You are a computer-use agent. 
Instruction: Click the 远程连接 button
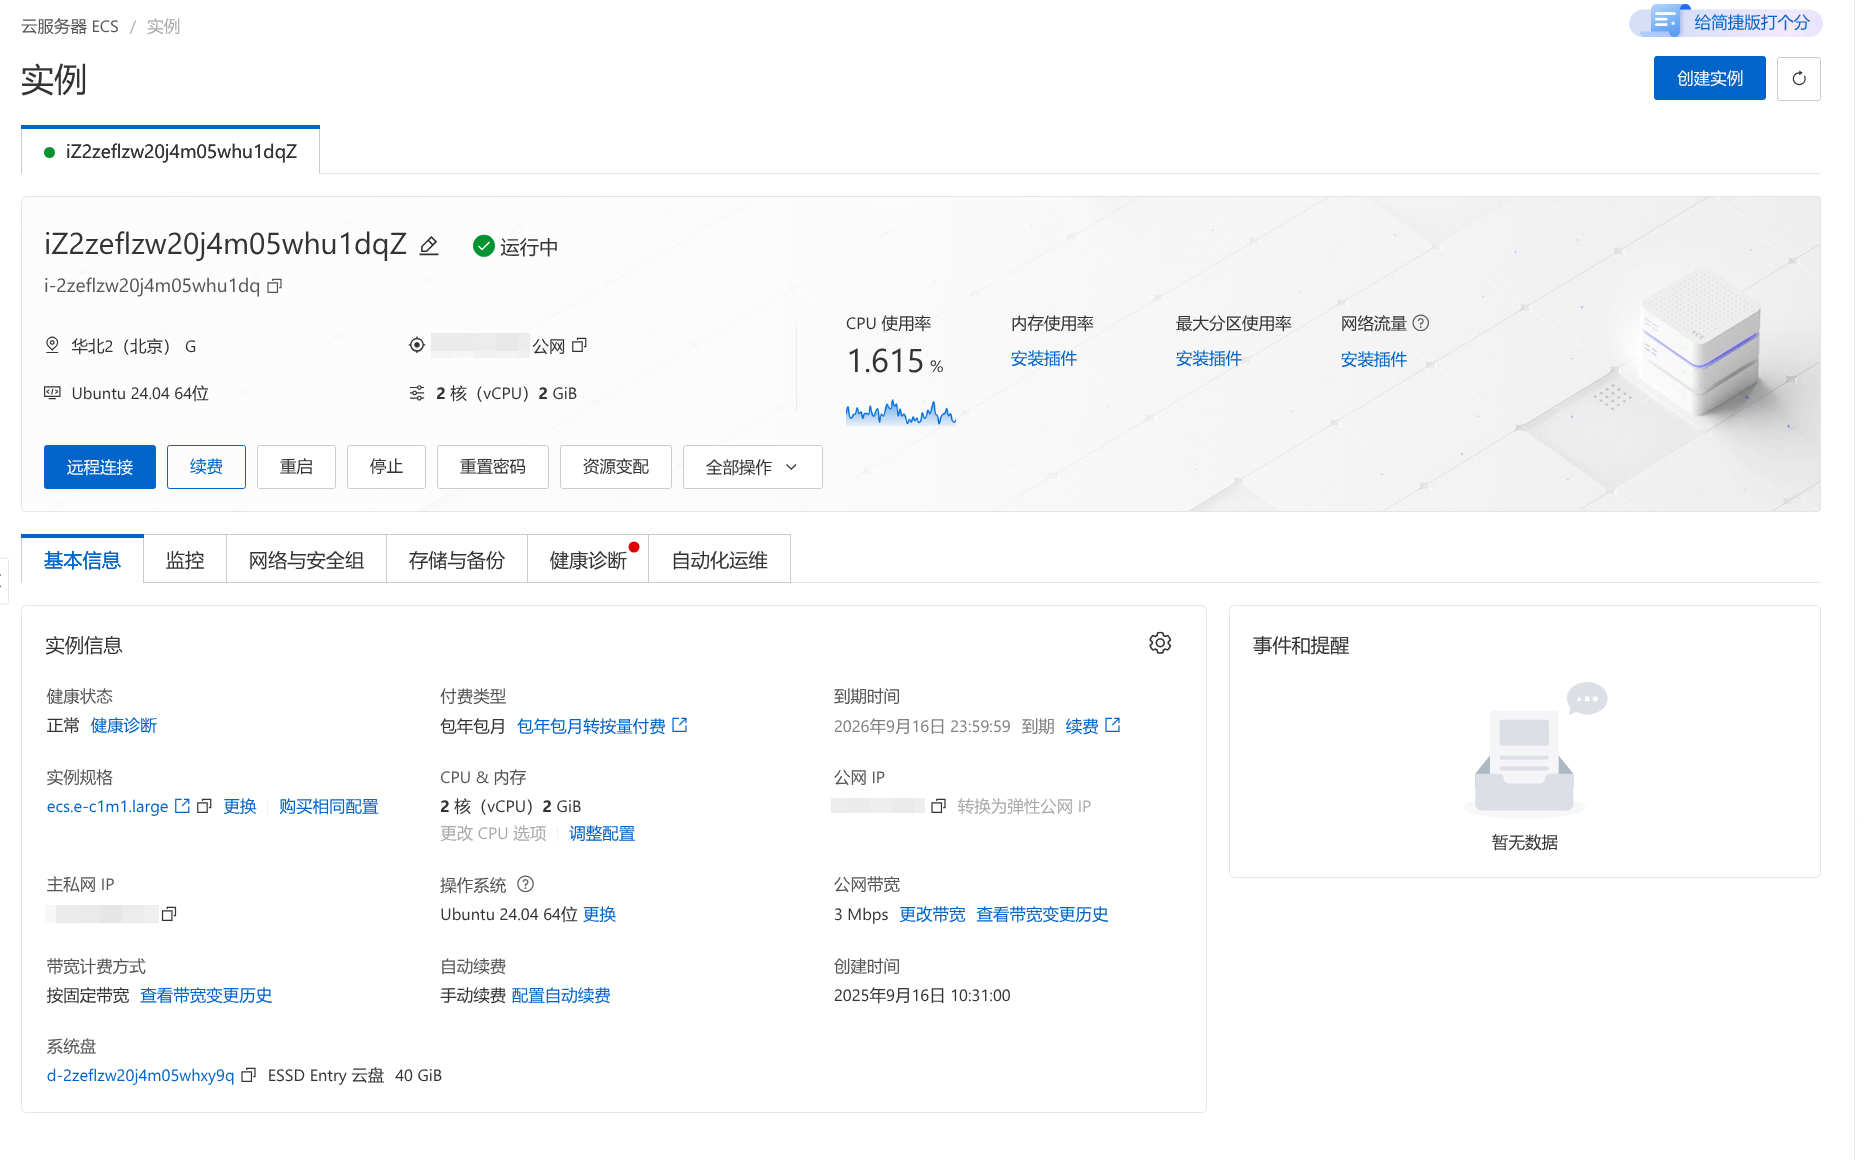tap(100, 467)
